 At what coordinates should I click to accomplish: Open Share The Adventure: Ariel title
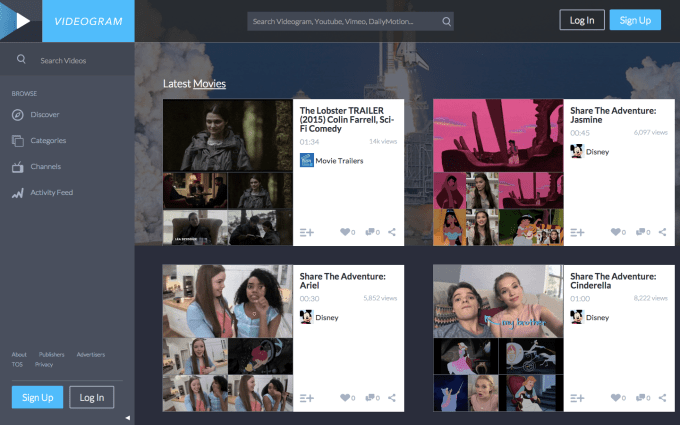click(342, 281)
